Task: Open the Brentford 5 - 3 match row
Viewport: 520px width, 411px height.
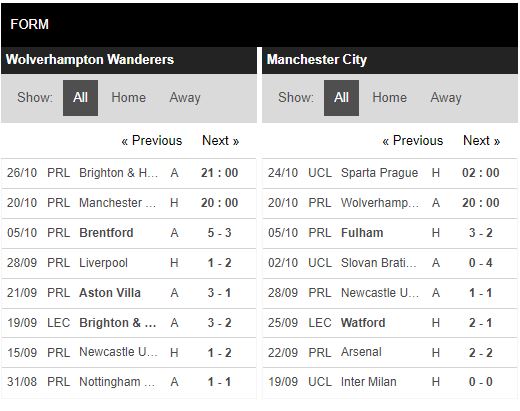Action: 129,233
